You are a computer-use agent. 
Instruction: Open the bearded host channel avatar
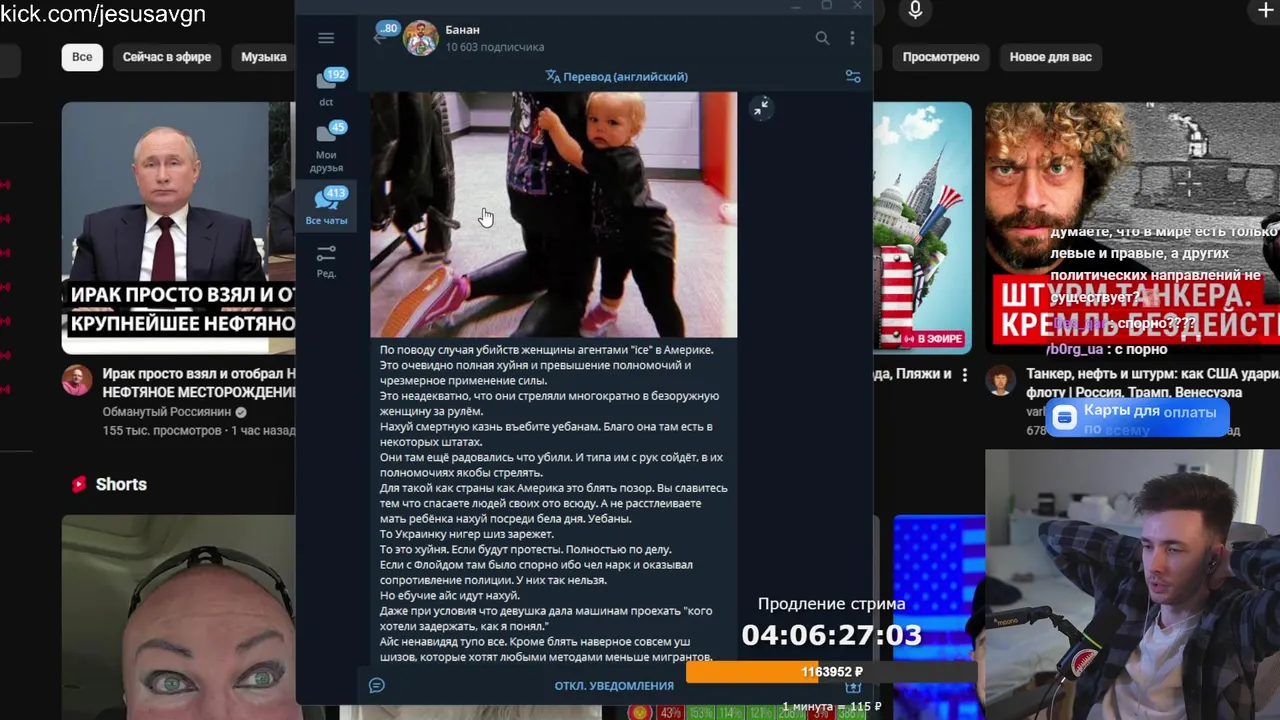1001,380
